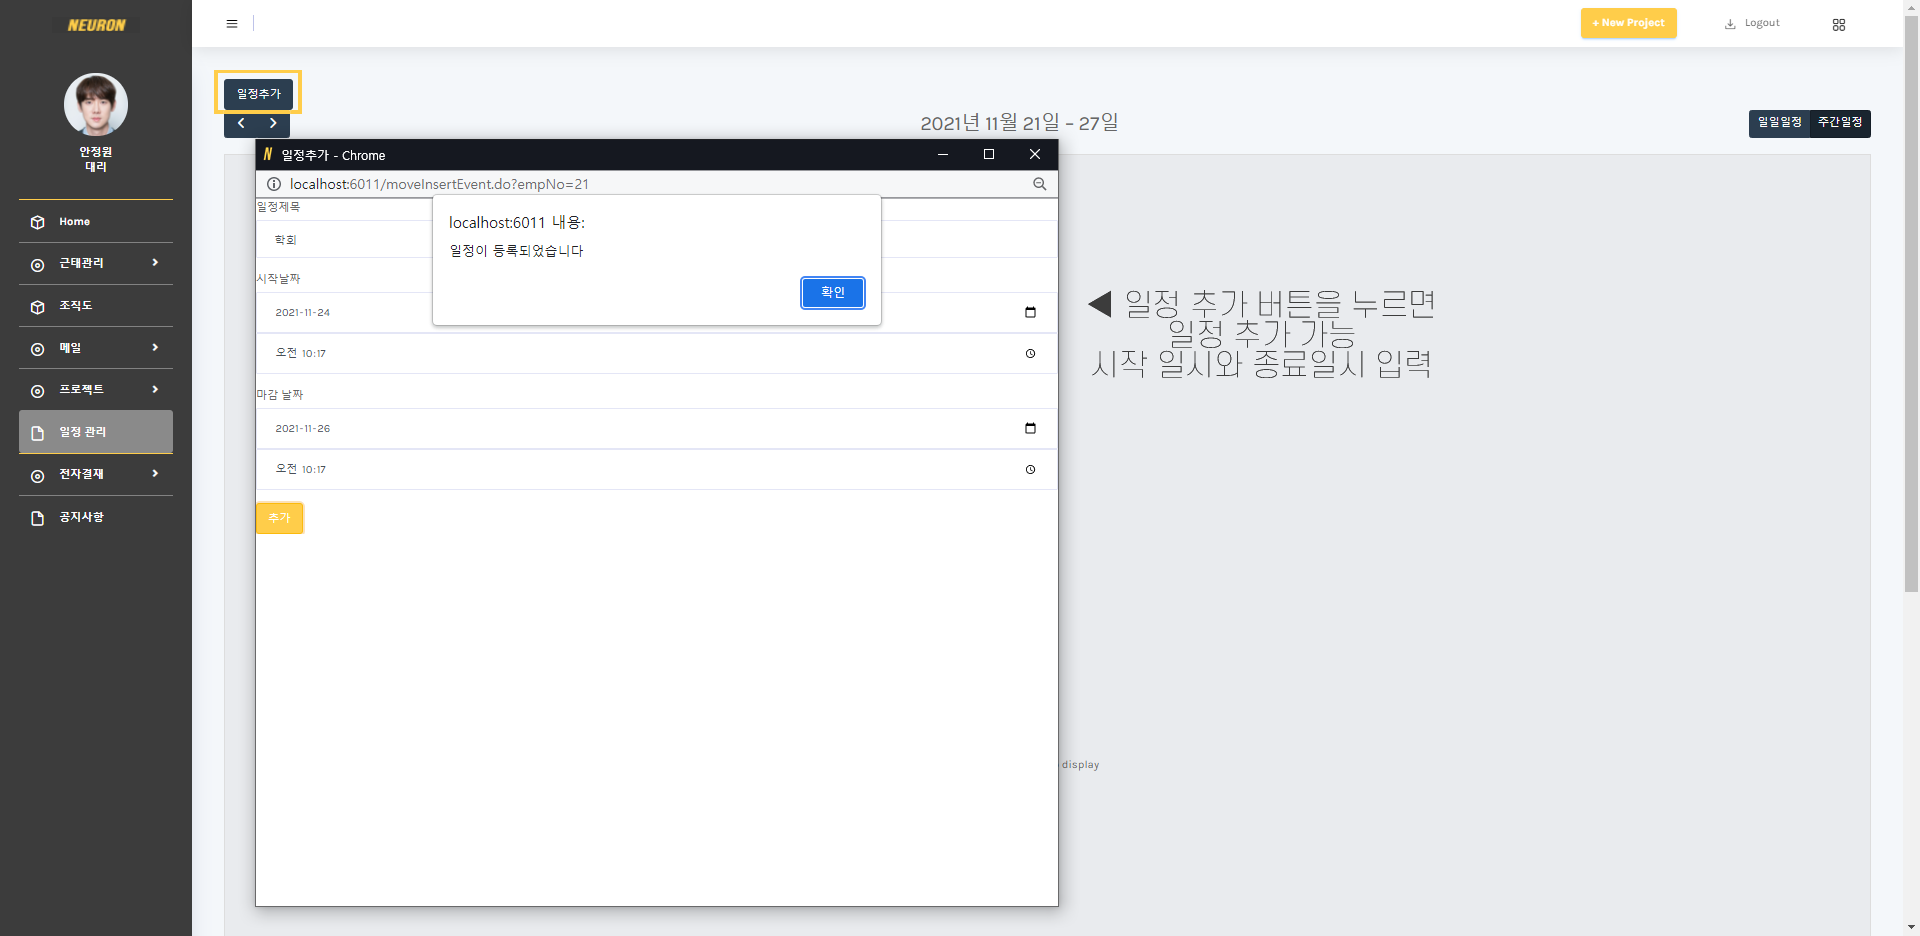The image size is (1920, 936).
Task: Click the hamburger menu icon
Action: (232, 24)
